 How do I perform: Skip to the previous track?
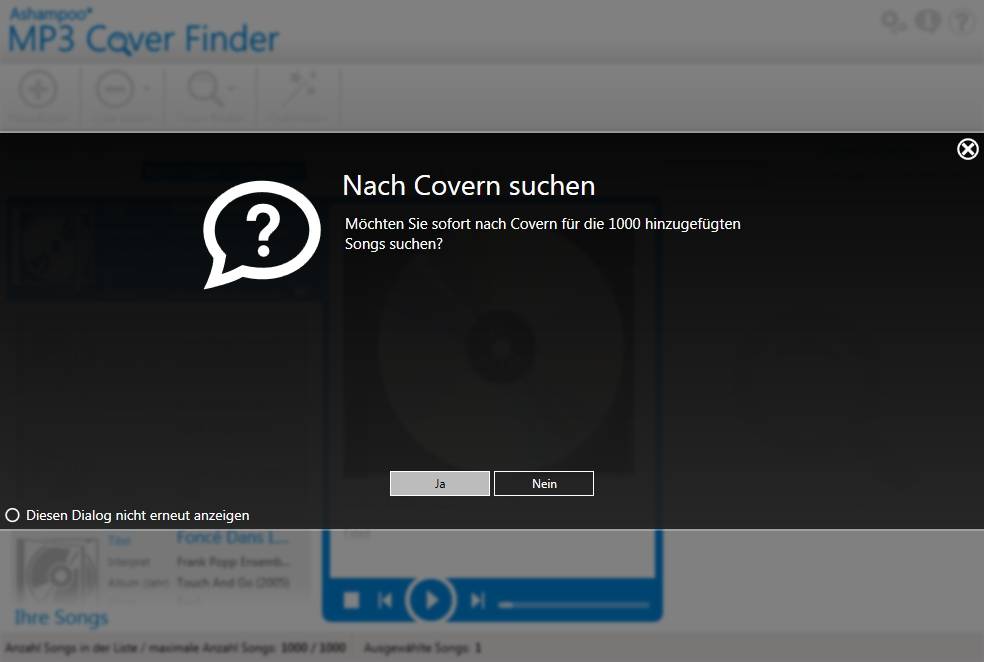(385, 601)
